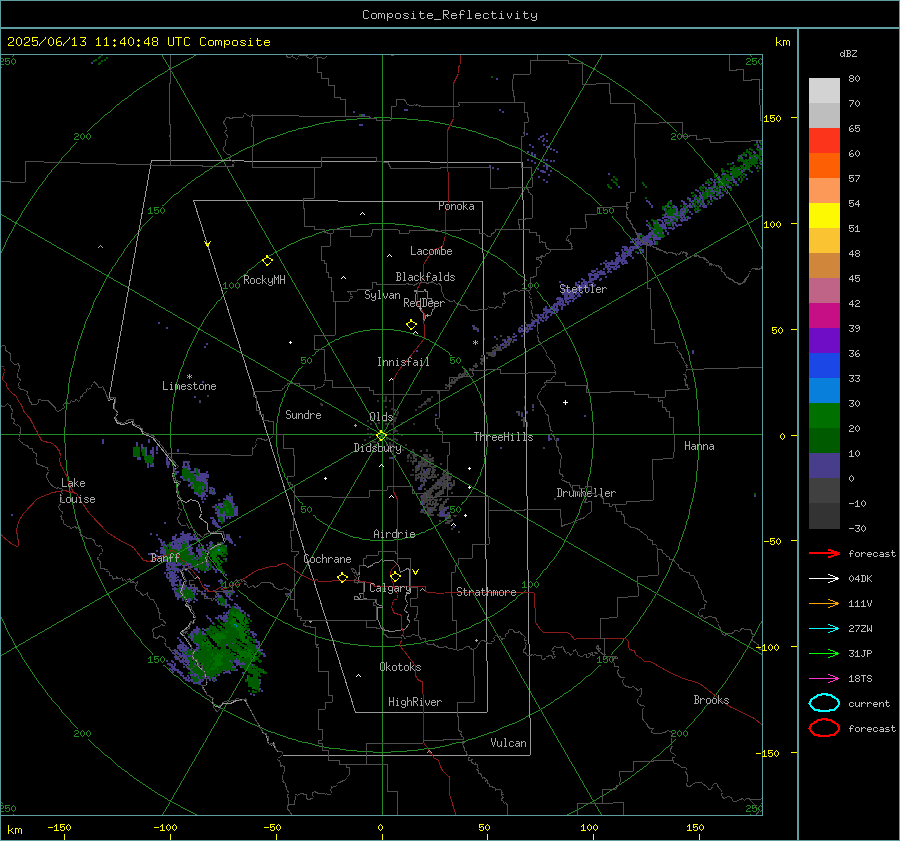Click the Calgary city label
This screenshot has width=900, height=841.
click(x=390, y=588)
